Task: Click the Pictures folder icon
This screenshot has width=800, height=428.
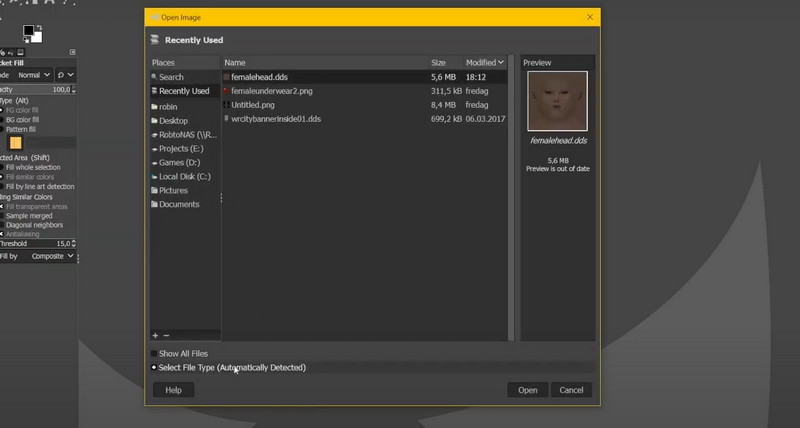Action: [154, 190]
